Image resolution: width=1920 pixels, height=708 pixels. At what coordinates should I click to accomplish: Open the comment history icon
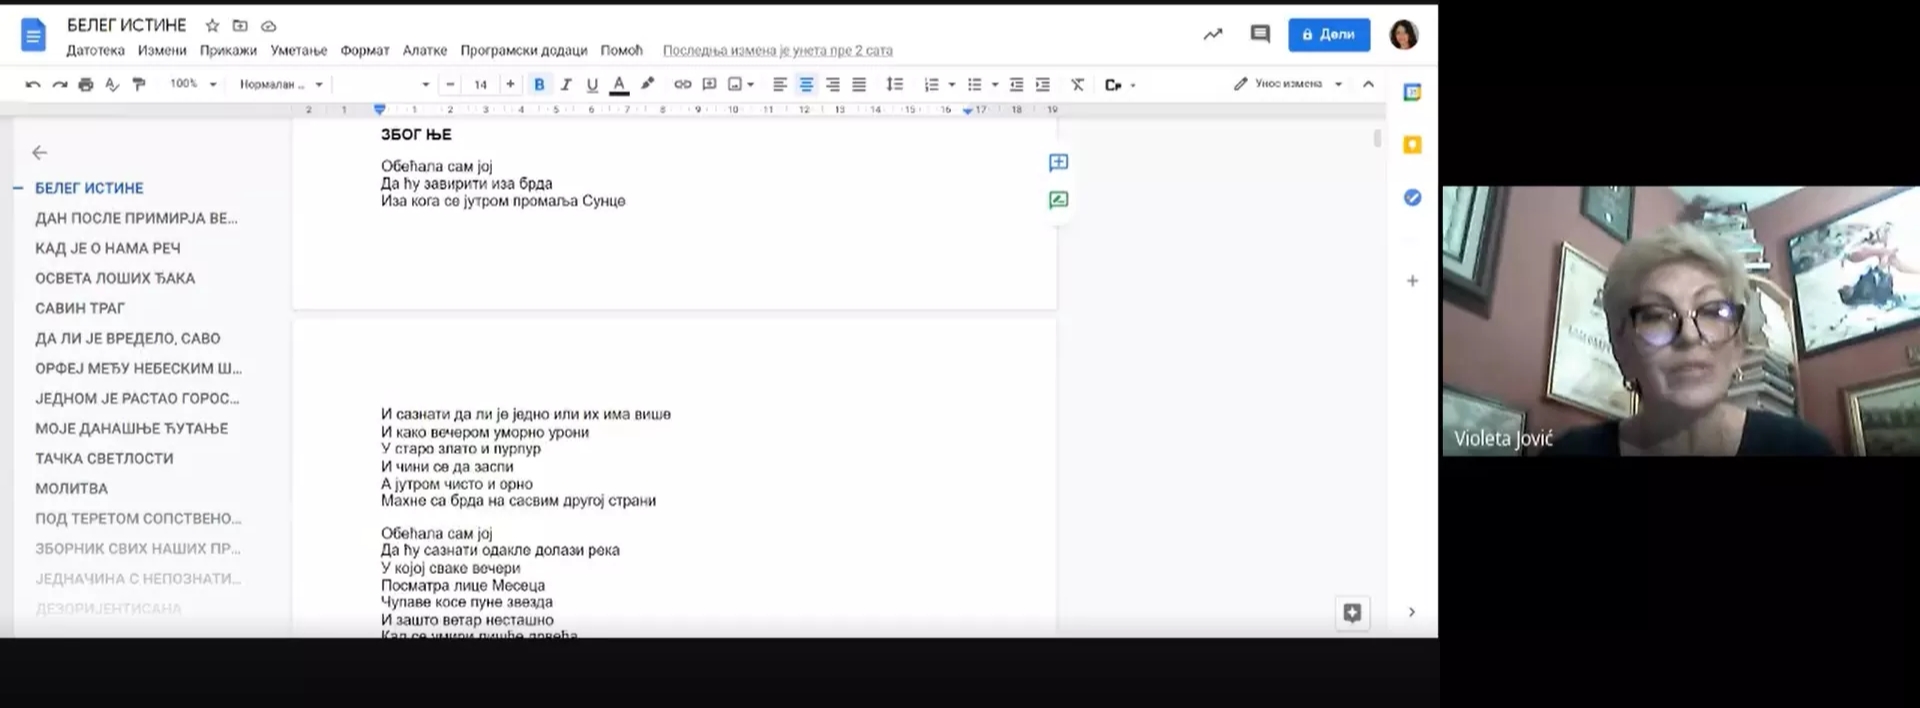coord(1260,34)
